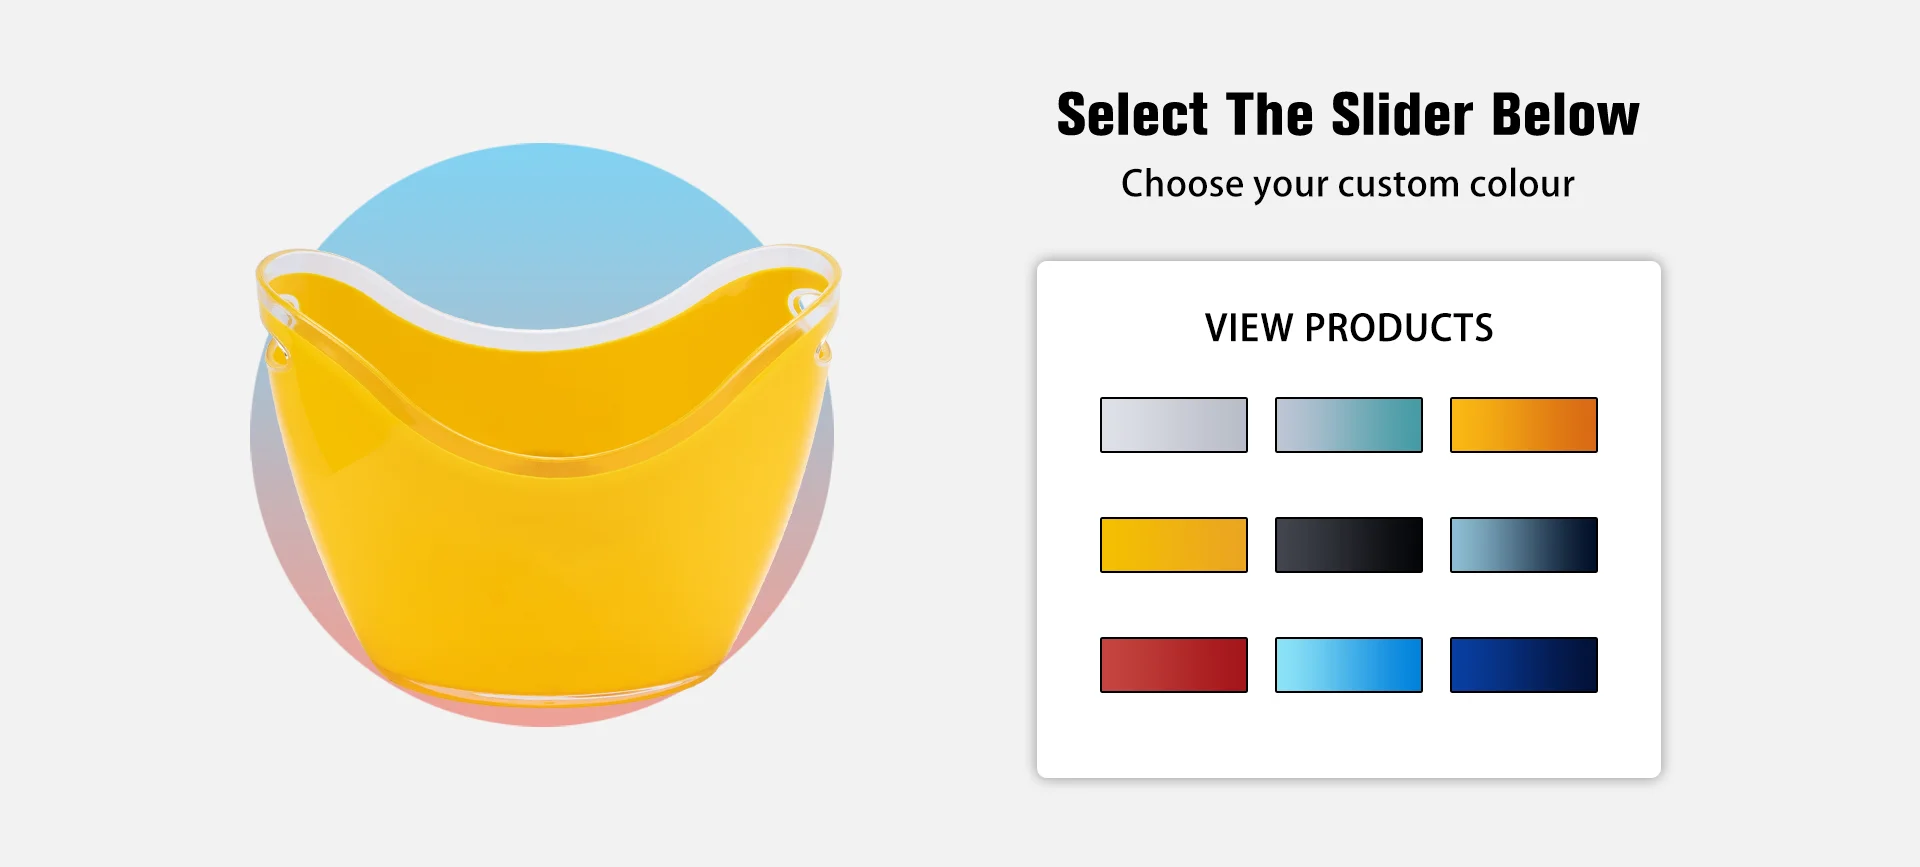Select the yellow colour swatch
1920x867 pixels.
coord(1174,545)
